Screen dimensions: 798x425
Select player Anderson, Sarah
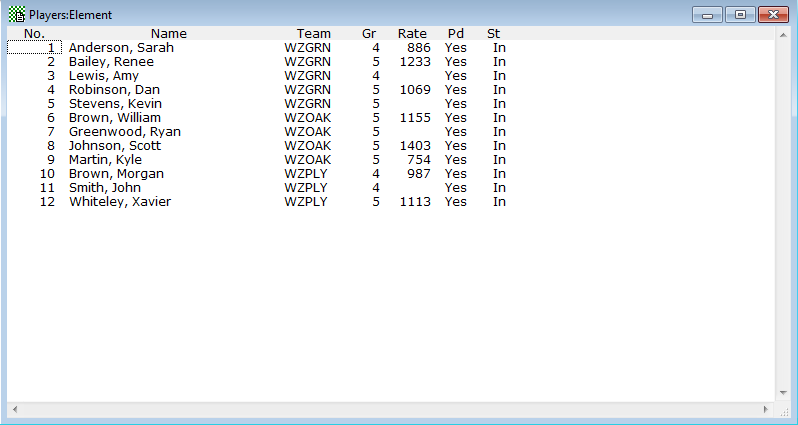(120, 48)
